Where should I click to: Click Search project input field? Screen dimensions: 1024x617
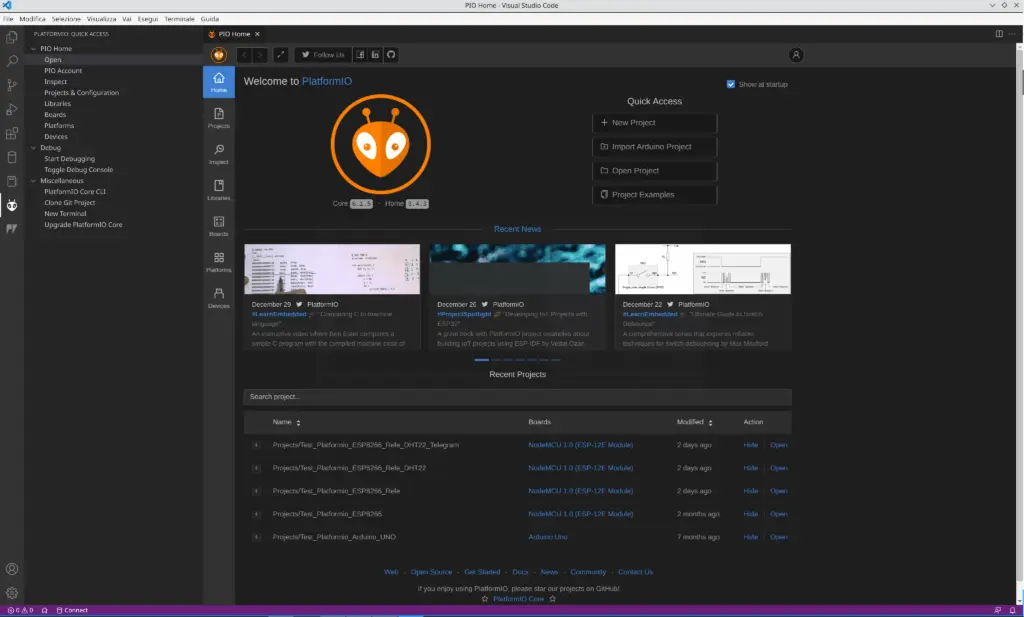(517, 397)
